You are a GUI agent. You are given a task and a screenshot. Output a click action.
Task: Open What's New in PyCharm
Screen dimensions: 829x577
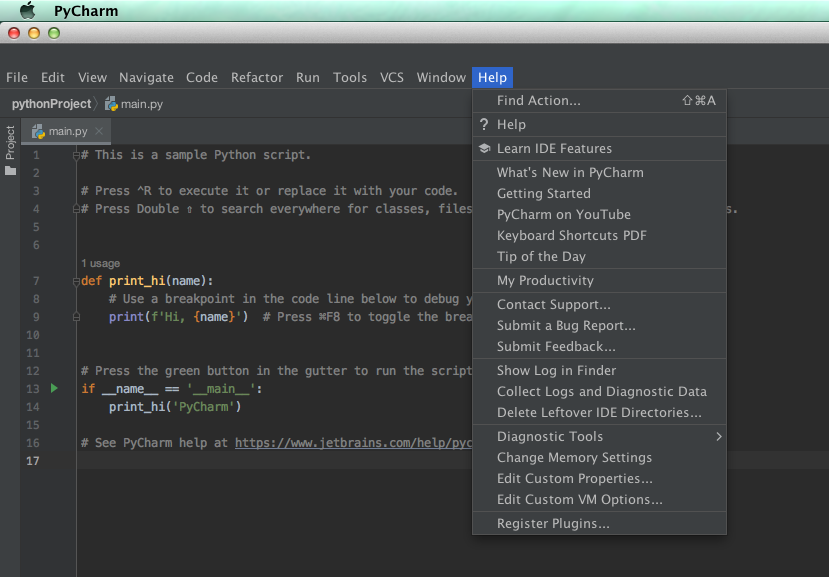599,172
